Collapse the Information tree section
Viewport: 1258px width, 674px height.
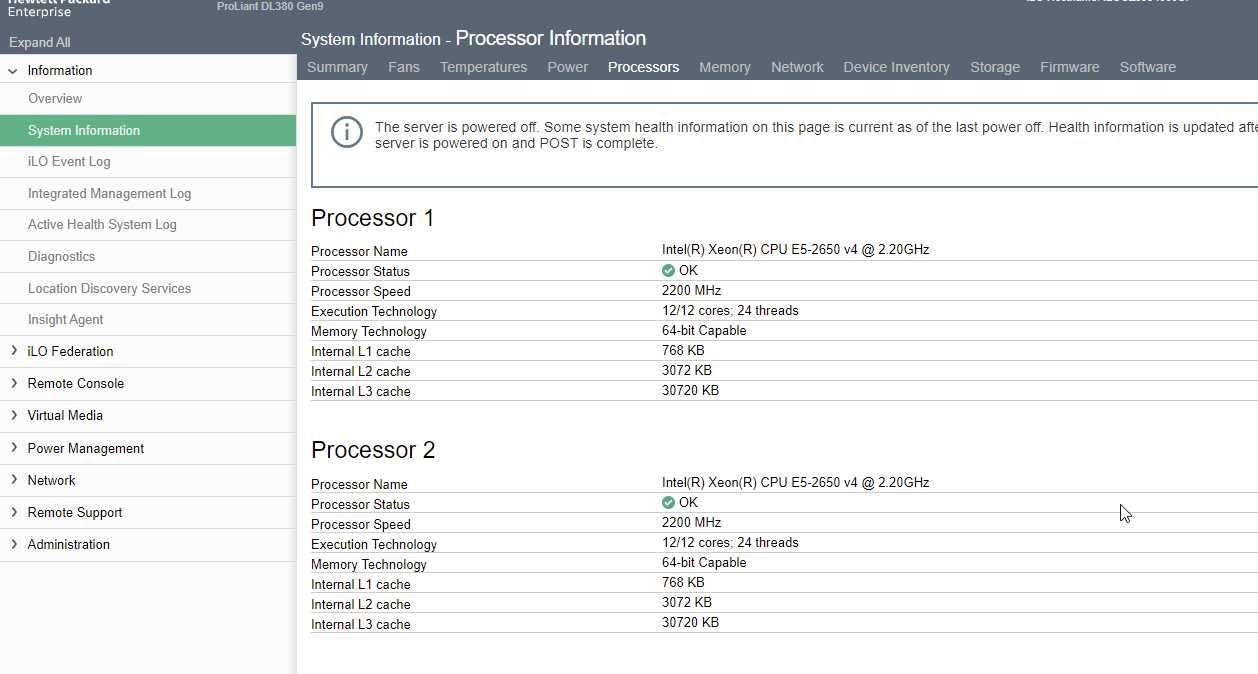coord(13,71)
